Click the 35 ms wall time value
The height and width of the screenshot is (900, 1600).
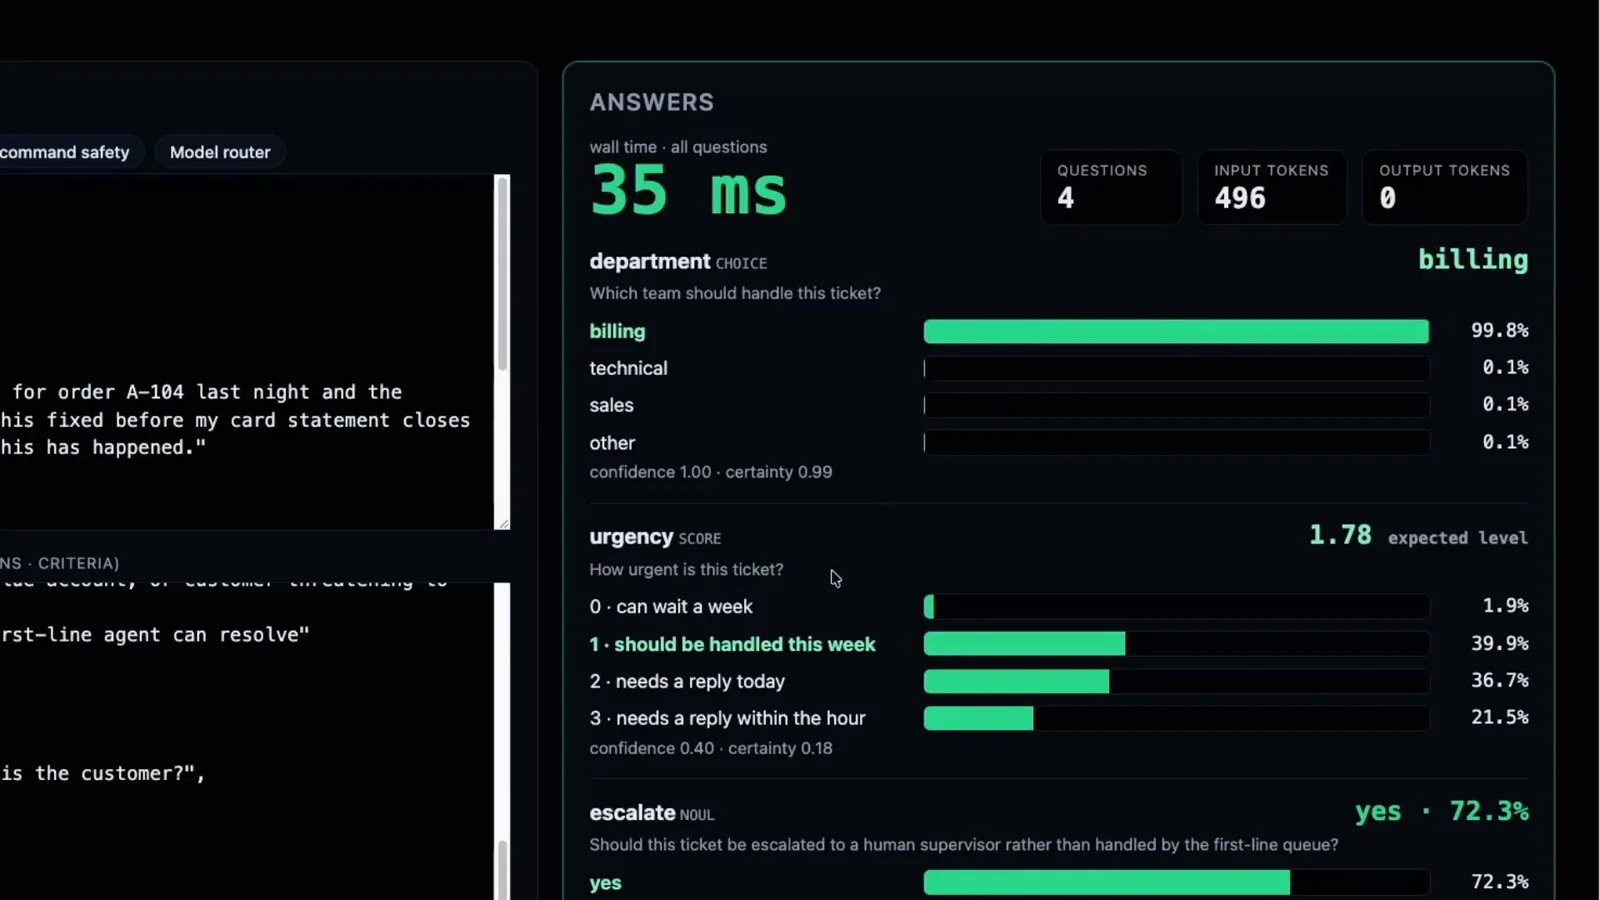tap(688, 190)
